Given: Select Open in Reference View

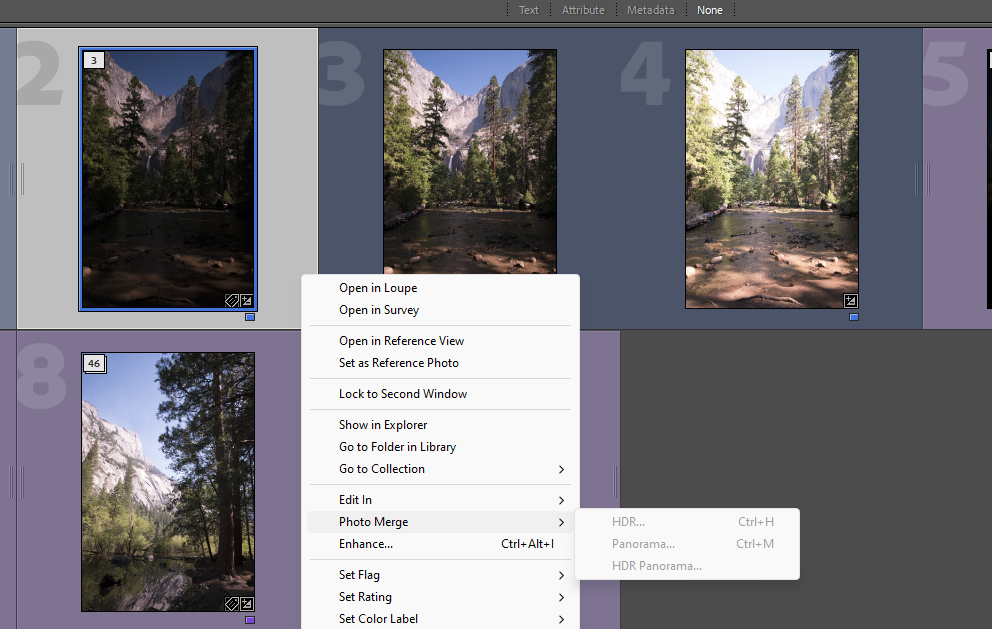Looking at the screenshot, I should point(440,341).
